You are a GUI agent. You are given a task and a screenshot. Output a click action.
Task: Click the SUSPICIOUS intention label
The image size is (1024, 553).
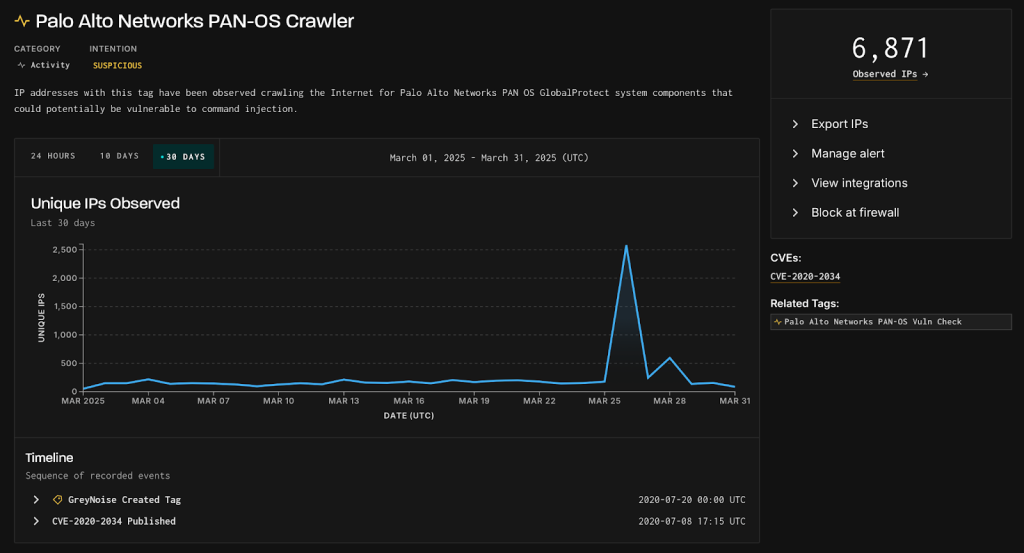point(118,65)
